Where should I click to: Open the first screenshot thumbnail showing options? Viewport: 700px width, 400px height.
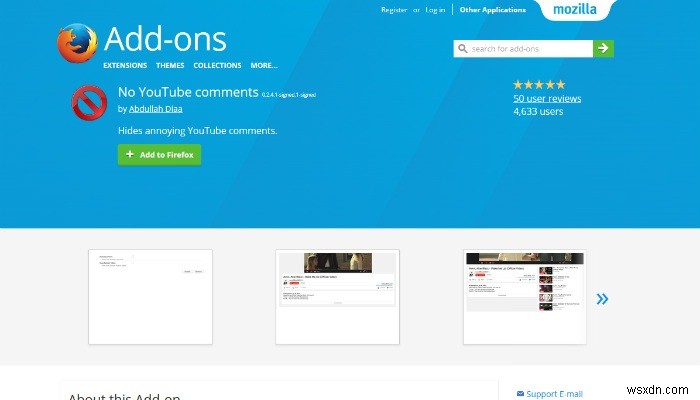point(150,297)
